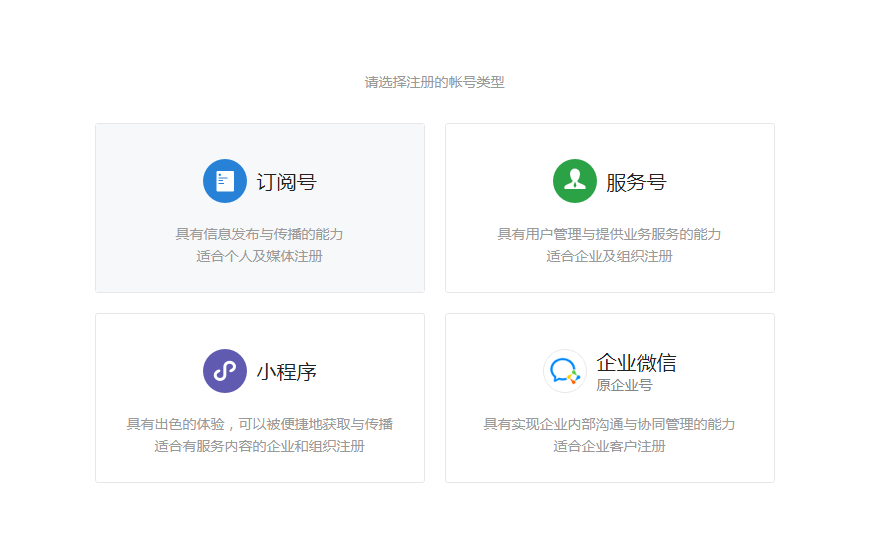888x545 pixels.
Task: Click the 具有信息发布与传播的能力 description
Action: click(x=259, y=234)
